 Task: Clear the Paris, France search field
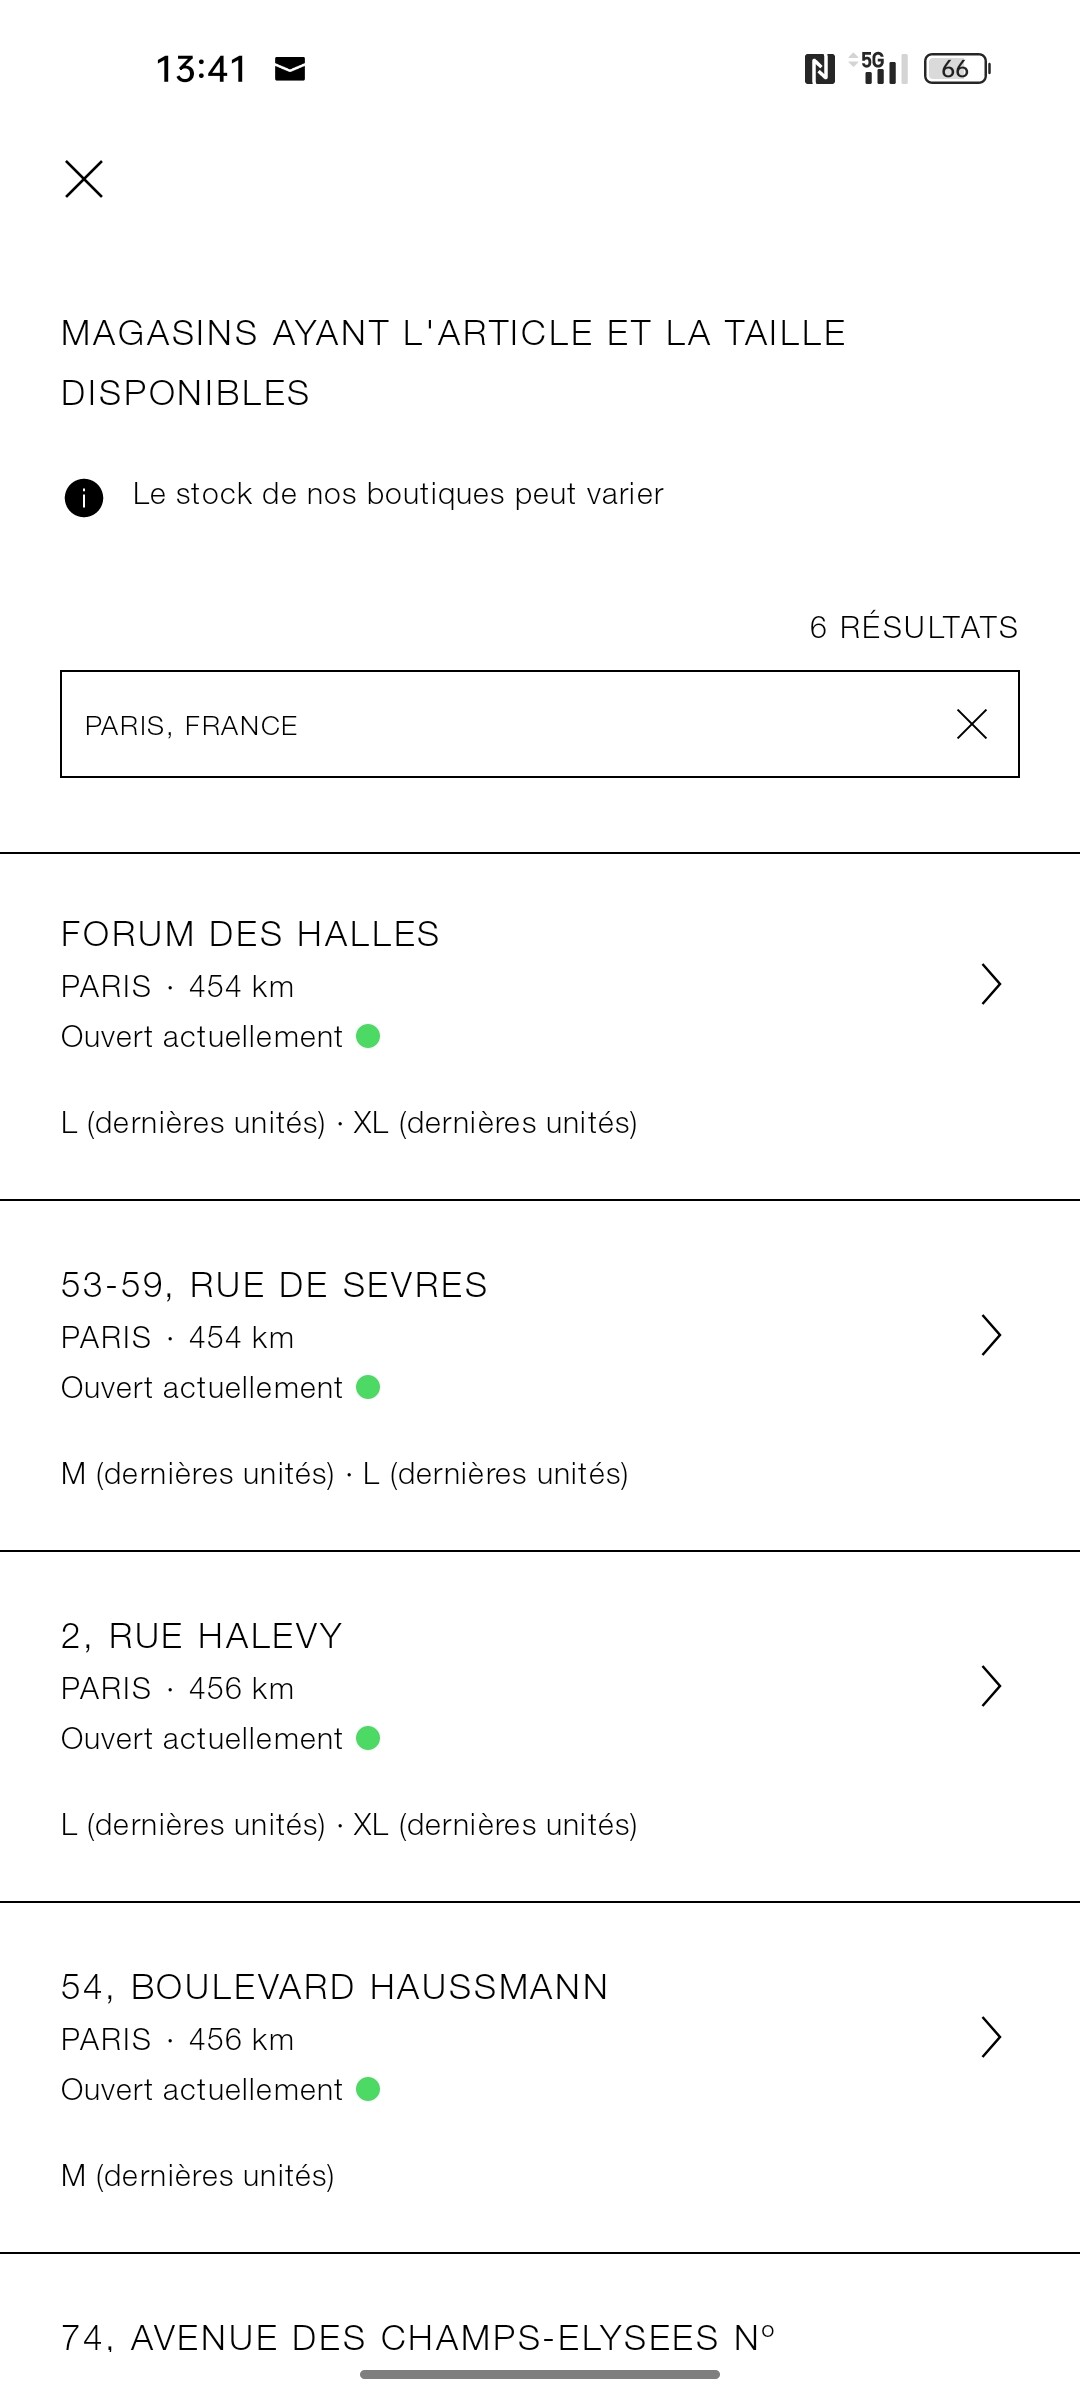[x=971, y=724]
